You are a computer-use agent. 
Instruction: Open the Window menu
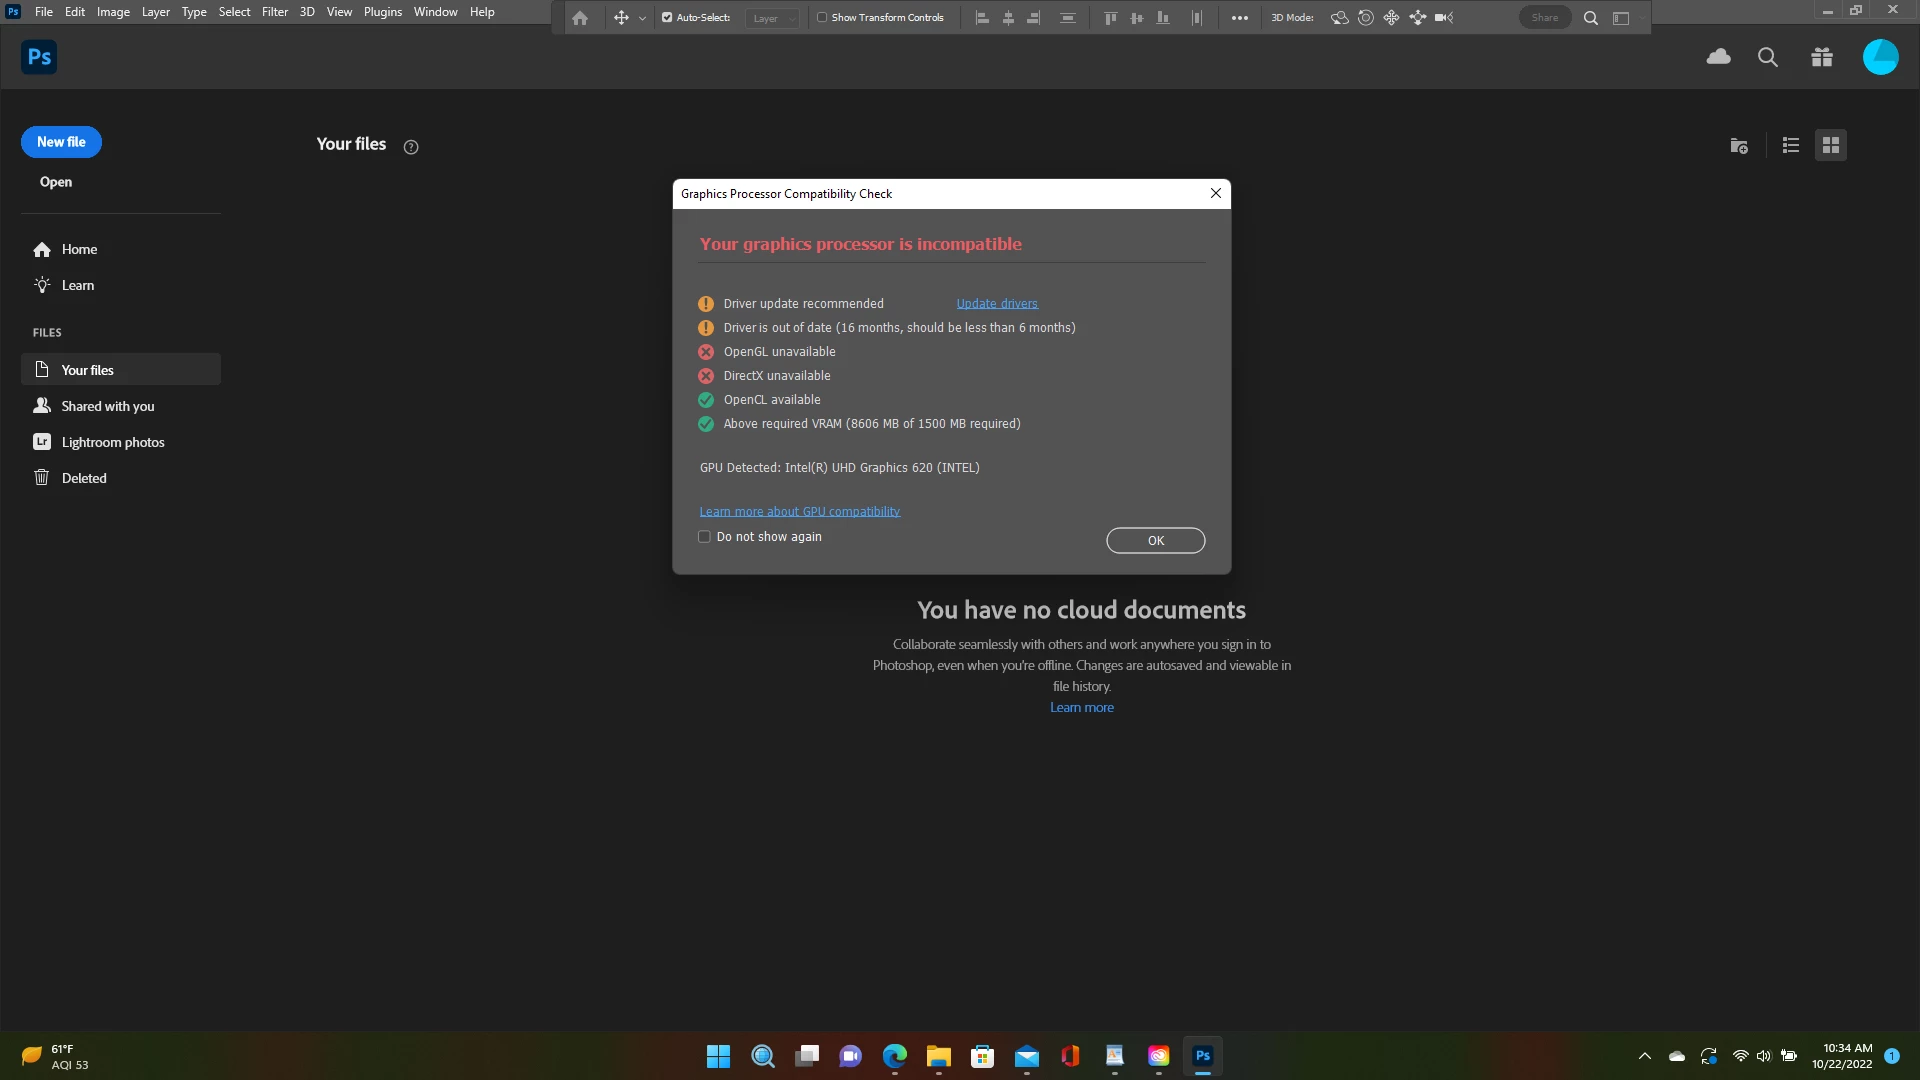coord(435,12)
